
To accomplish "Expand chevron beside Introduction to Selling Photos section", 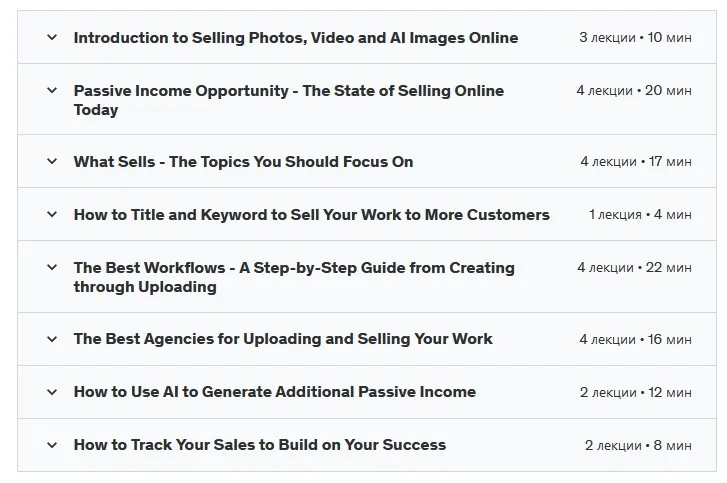I will click(x=52, y=37).
